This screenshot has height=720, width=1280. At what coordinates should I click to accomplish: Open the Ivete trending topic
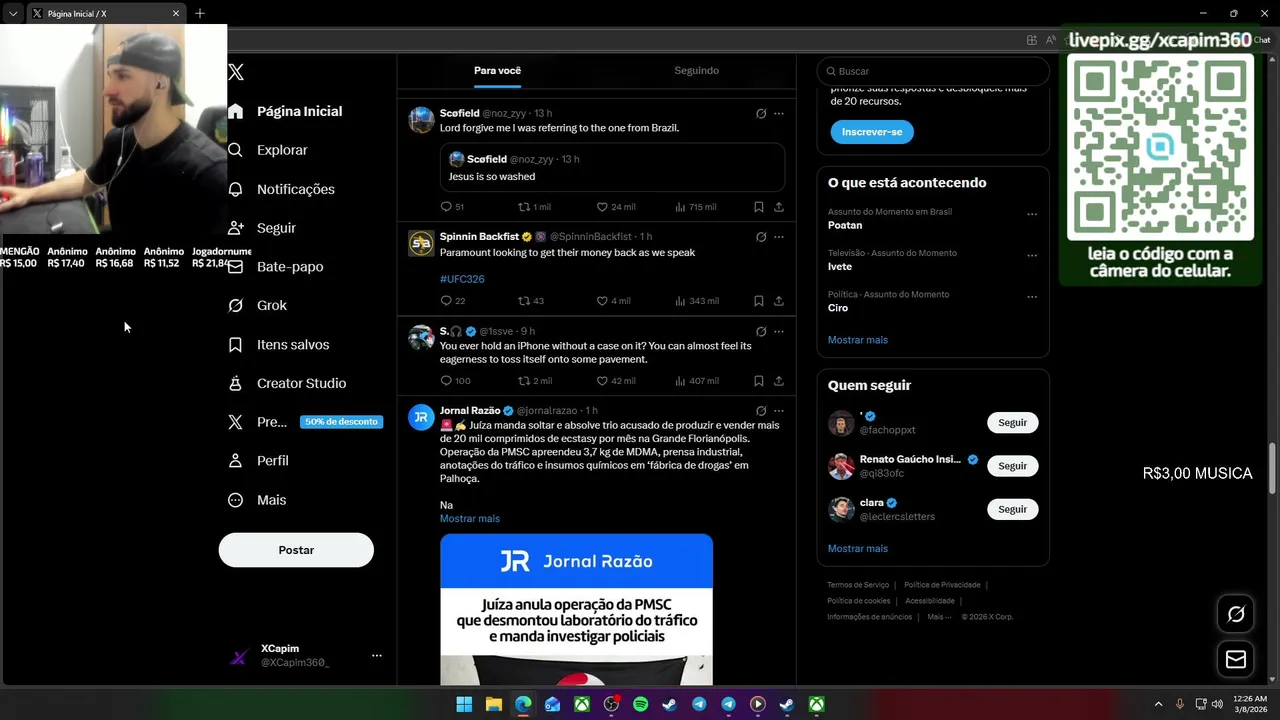click(x=840, y=267)
